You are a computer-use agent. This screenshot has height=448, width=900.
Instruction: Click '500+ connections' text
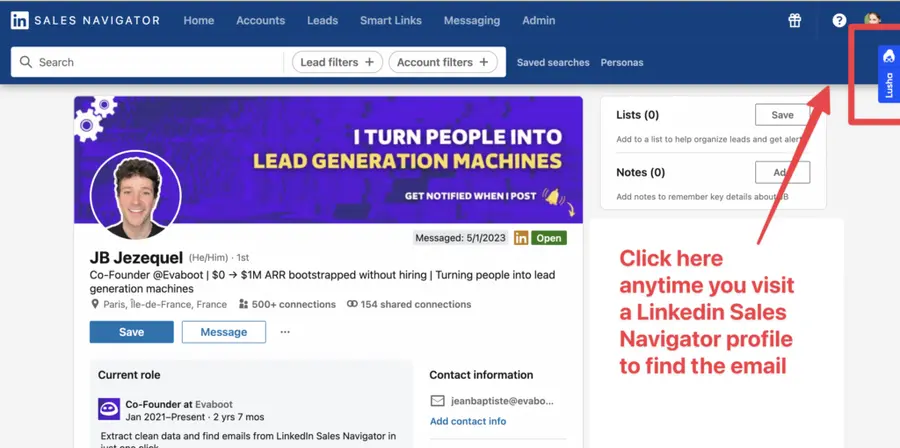click(x=294, y=304)
